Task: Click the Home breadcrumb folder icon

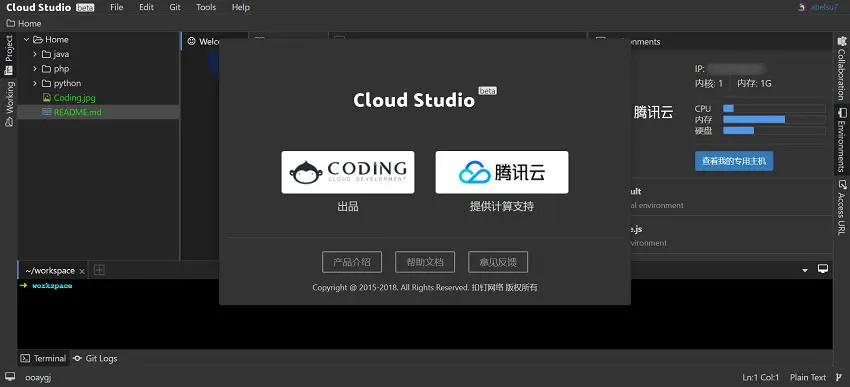Action: [x=10, y=23]
